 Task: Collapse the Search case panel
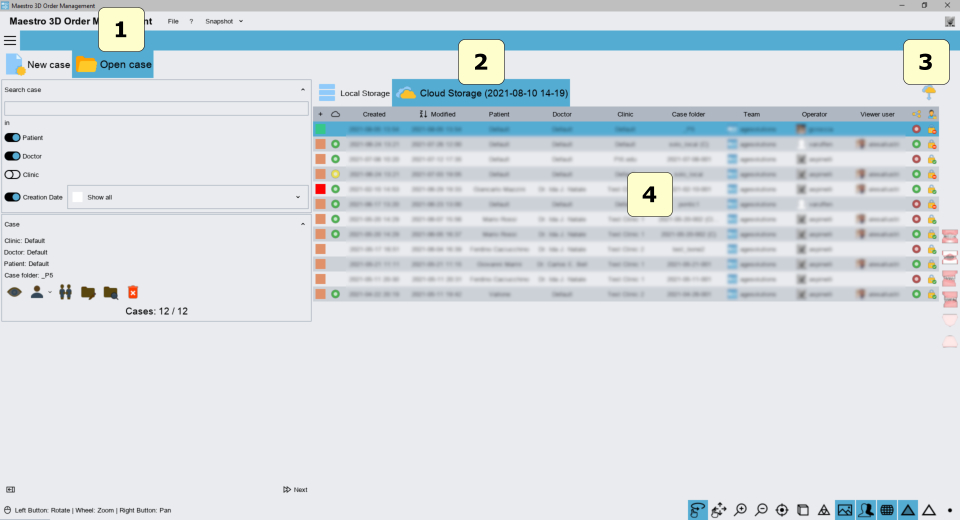(302, 89)
